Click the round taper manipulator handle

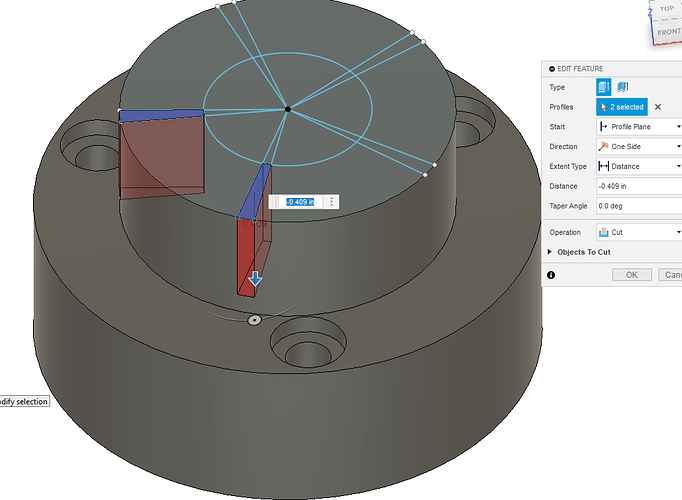(254, 320)
